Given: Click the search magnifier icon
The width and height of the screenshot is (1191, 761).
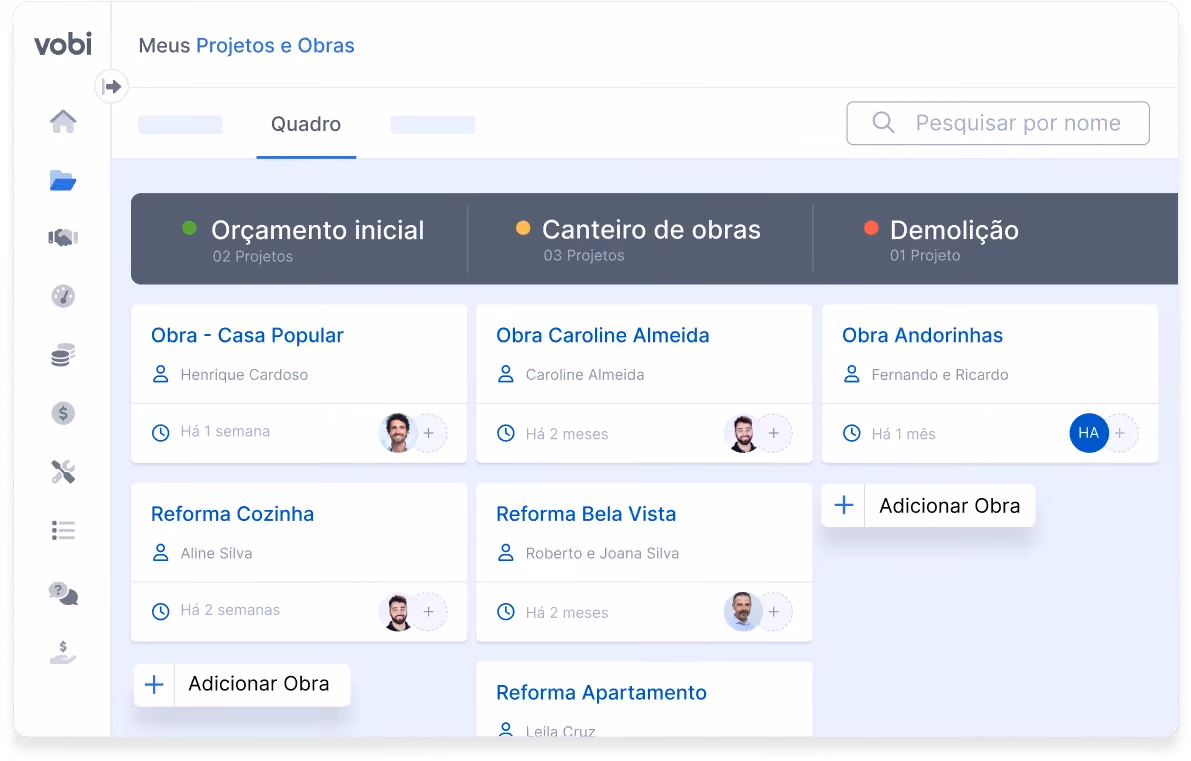Looking at the screenshot, I should (x=883, y=122).
